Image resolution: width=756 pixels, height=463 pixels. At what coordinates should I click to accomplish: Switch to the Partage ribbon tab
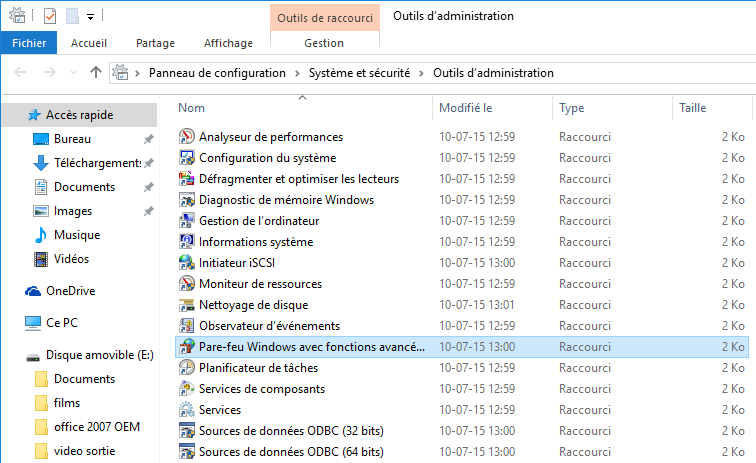pyautogui.click(x=155, y=43)
